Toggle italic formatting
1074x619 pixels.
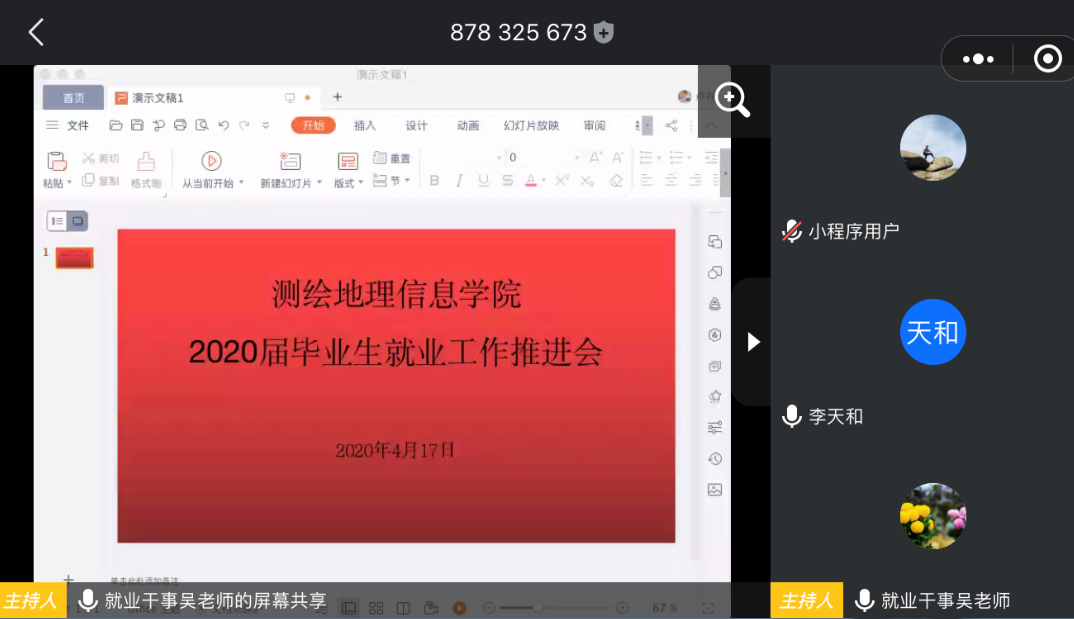[459, 181]
